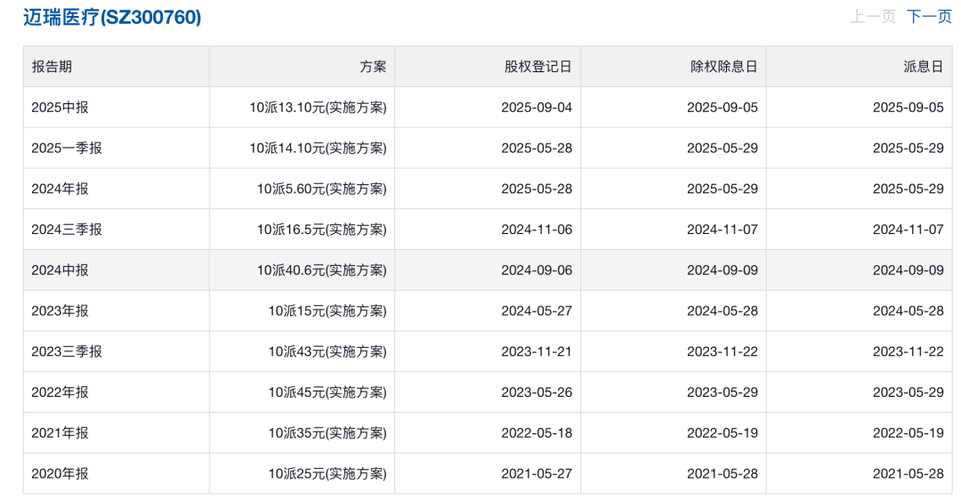Image resolution: width=961 pixels, height=500 pixels.
Task: Click the 10派45元 plan for 2022年报
Action: point(327,392)
